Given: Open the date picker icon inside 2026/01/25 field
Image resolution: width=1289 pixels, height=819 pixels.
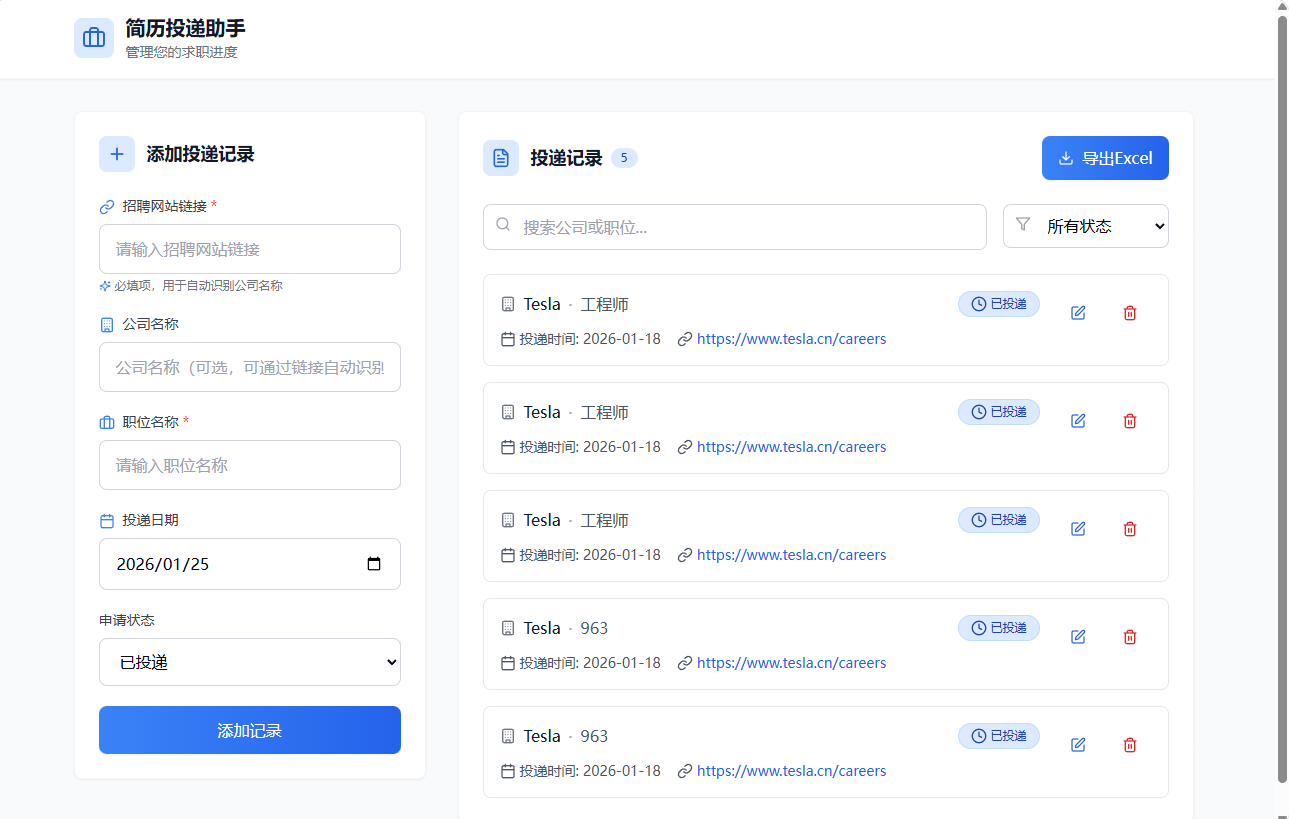Looking at the screenshot, I should [374, 564].
